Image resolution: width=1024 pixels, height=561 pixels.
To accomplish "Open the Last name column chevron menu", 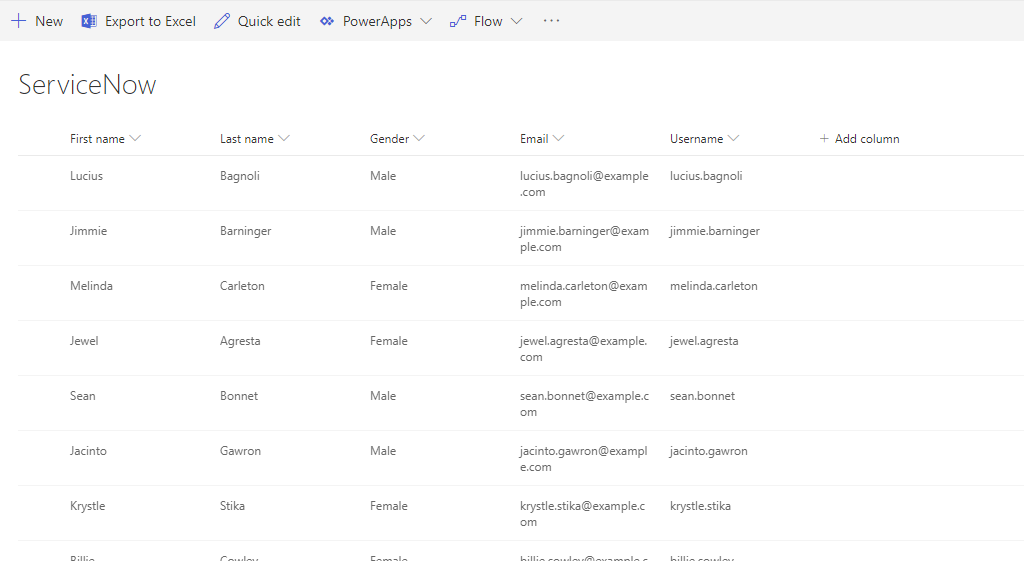I will pos(284,138).
